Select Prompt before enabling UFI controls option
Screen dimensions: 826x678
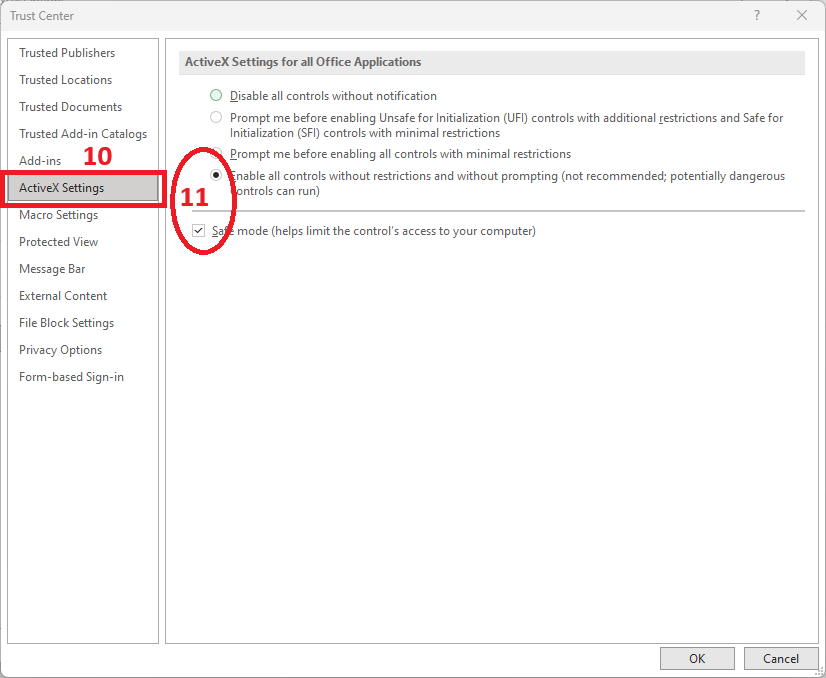click(216, 118)
